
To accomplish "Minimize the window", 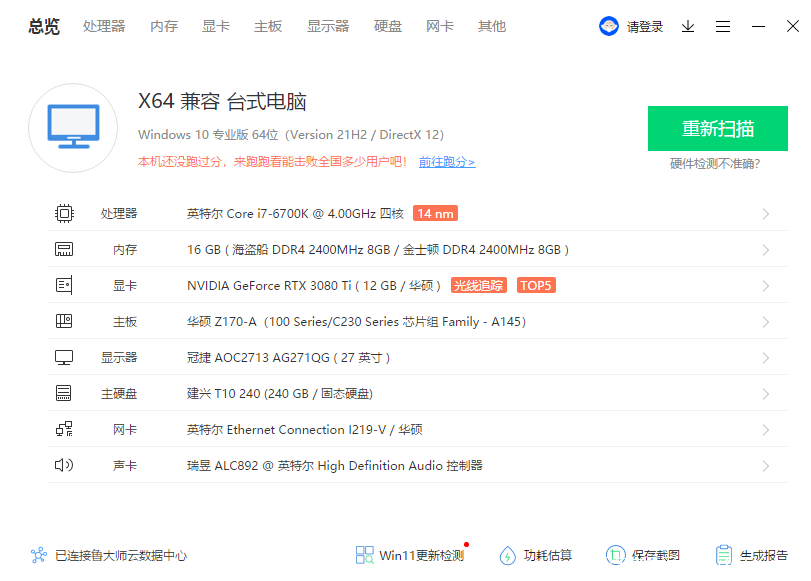I will coord(758,26).
